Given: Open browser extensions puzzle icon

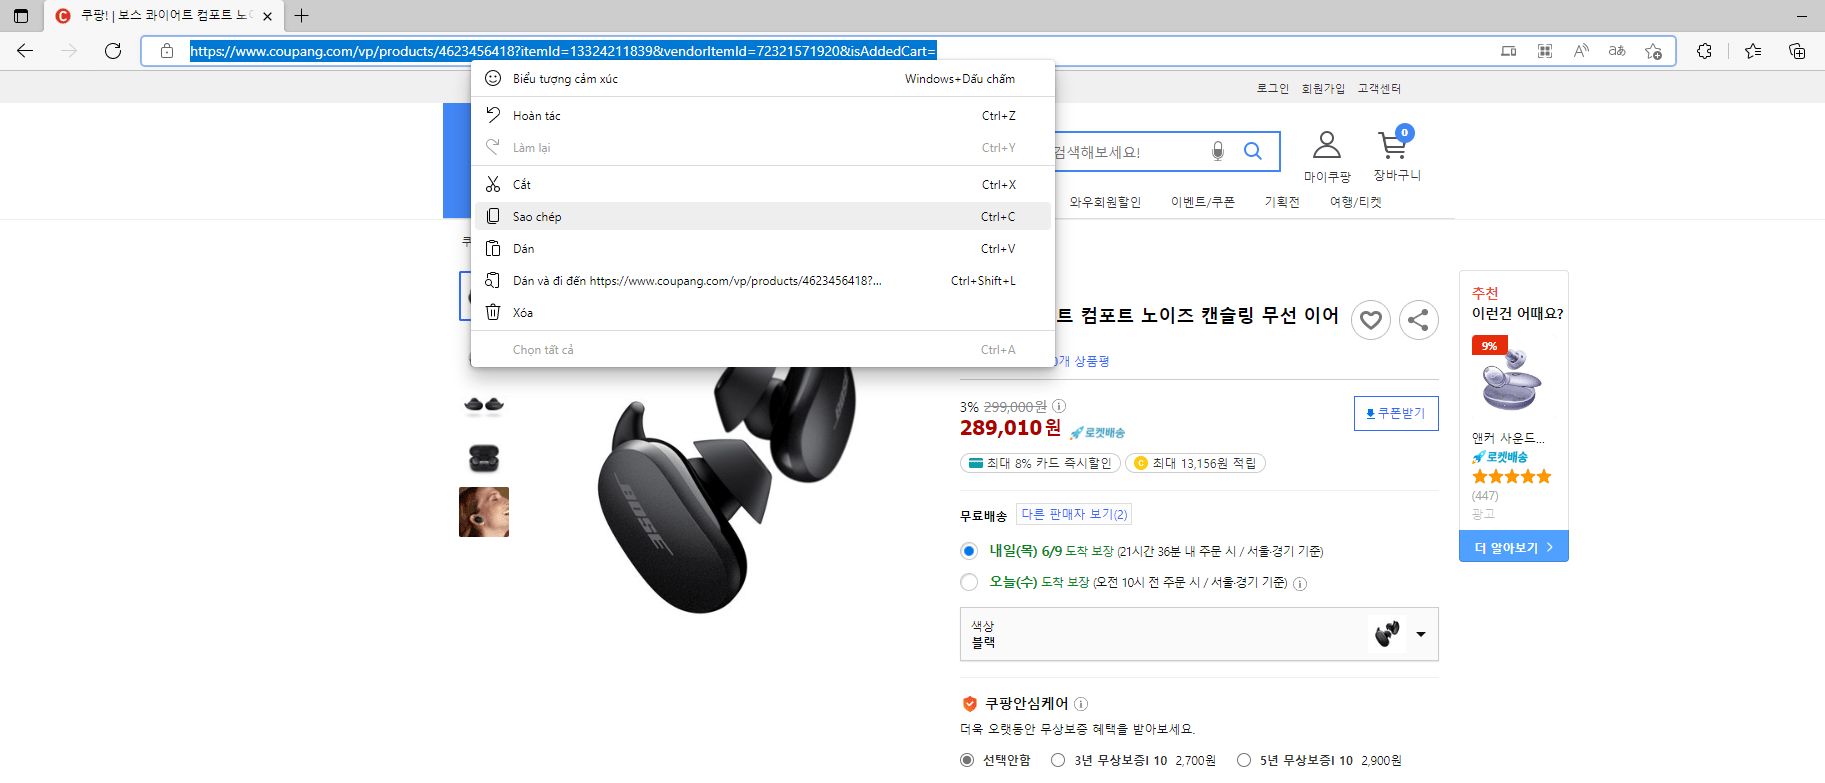Looking at the screenshot, I should [x=1704, y=51].
